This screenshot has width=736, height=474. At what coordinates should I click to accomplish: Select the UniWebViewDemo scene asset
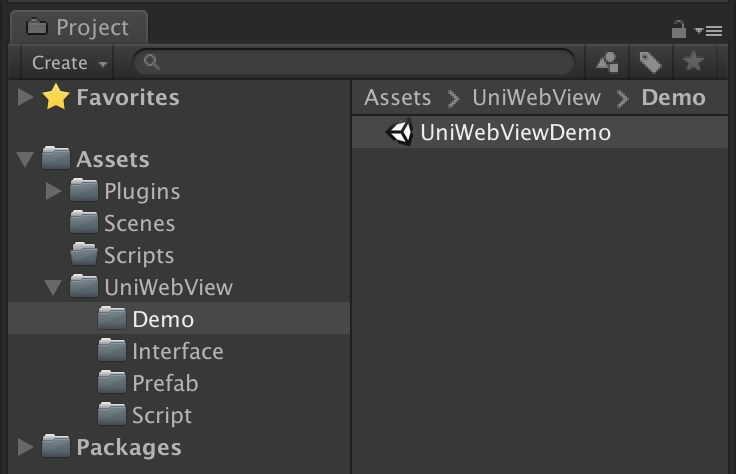click(514, 132)
